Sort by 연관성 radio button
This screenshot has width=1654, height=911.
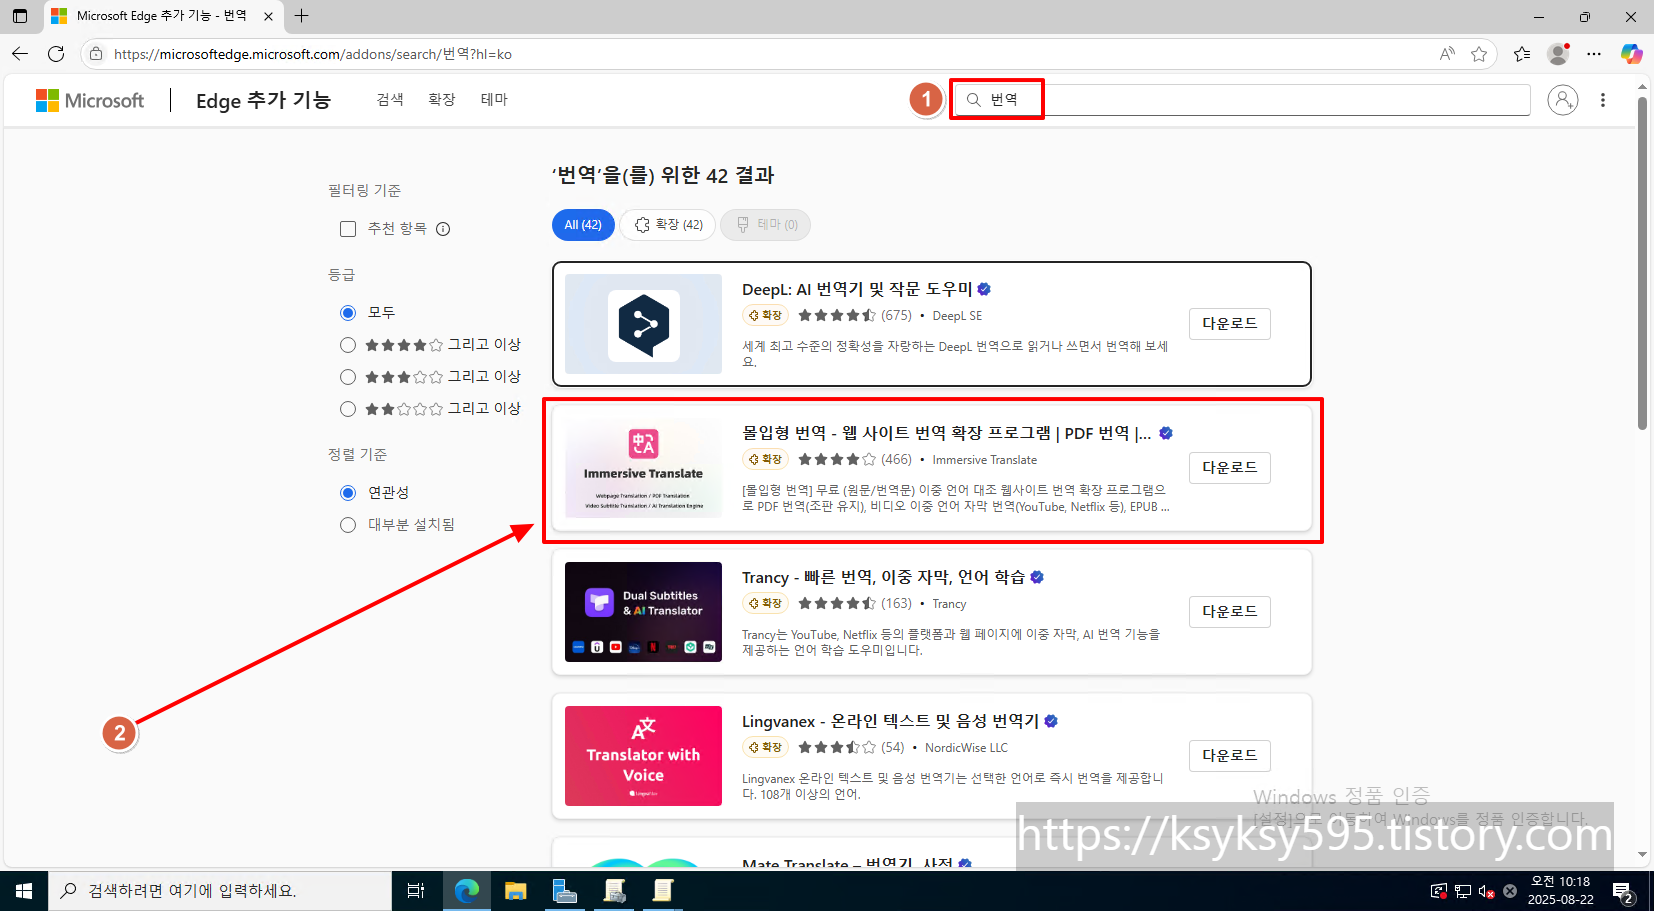coord(348,493)
